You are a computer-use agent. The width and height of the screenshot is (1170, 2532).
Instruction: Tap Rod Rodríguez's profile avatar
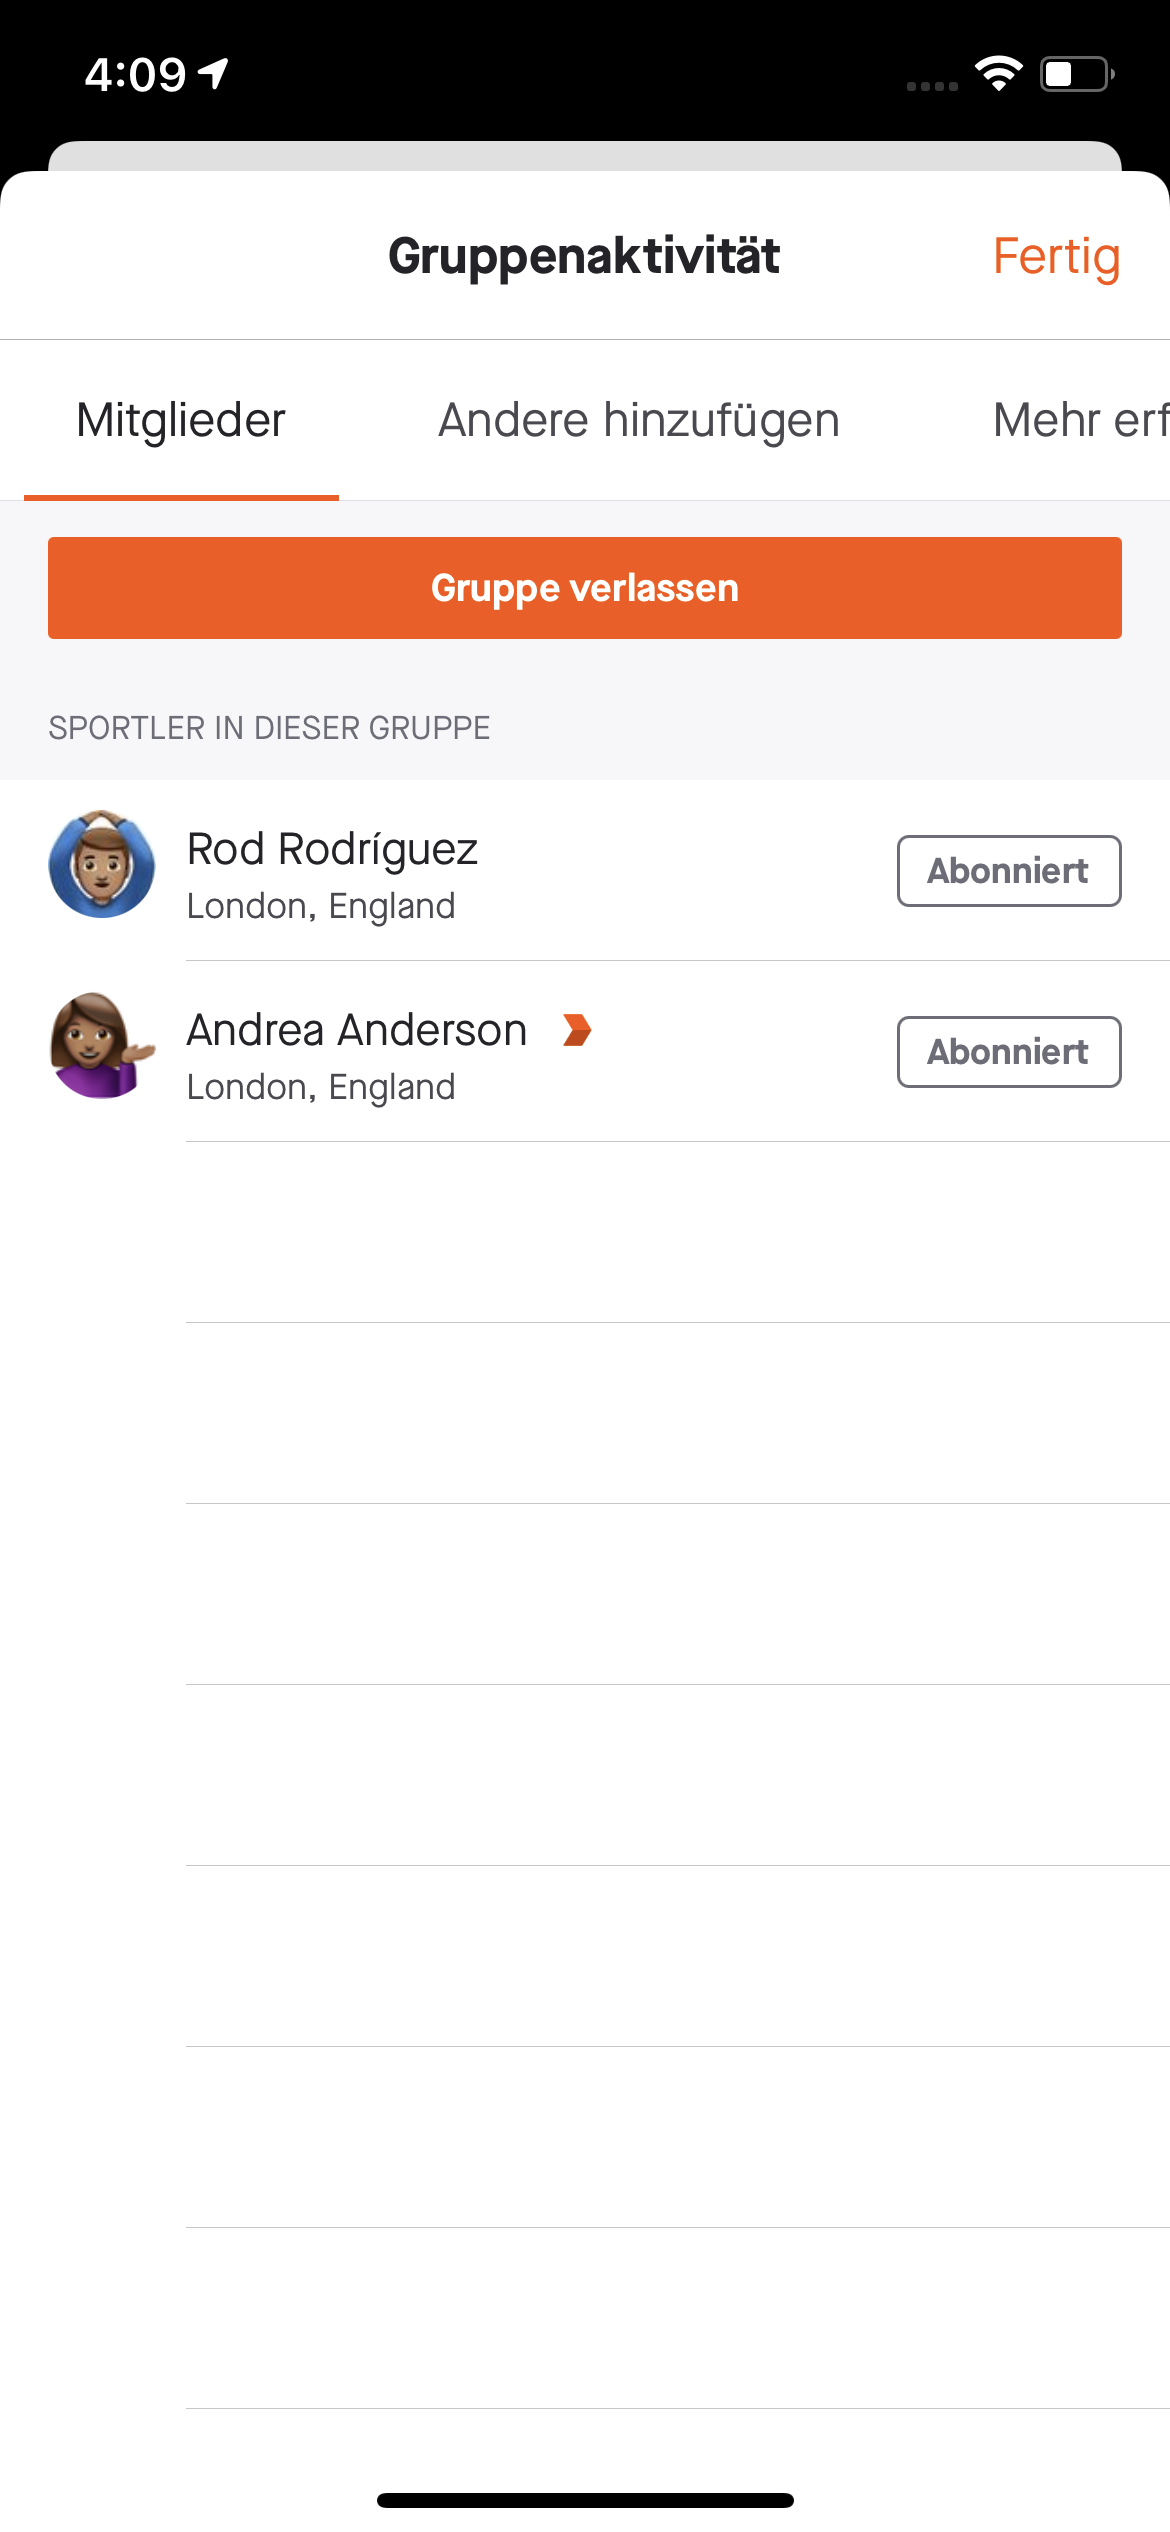pos(102,865)
